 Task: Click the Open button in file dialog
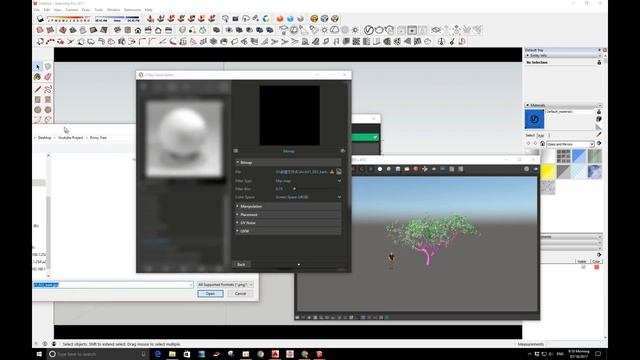tap(210, 293)
